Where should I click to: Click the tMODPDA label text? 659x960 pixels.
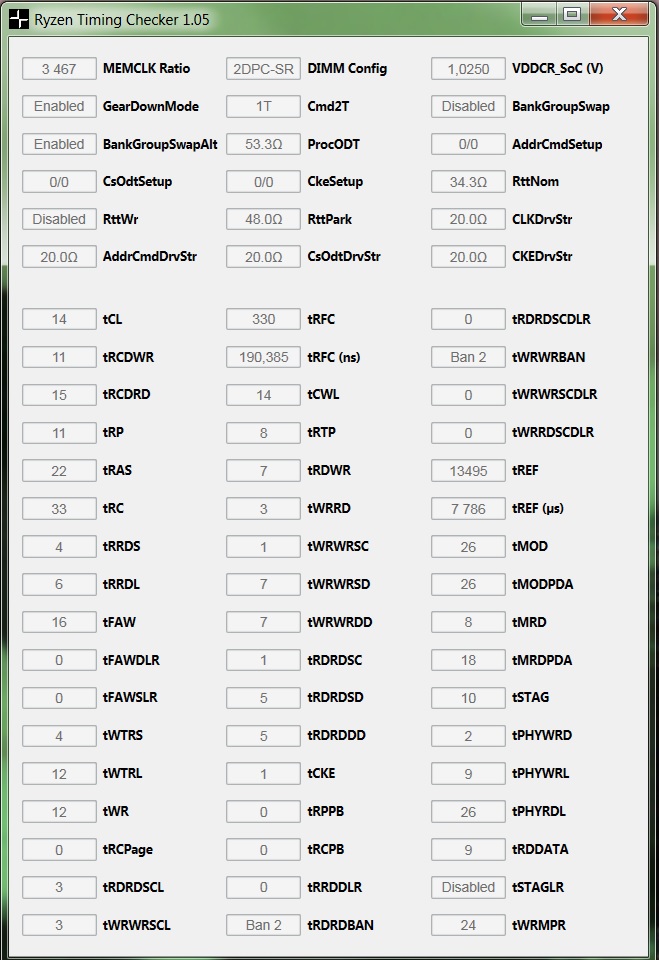[542, 585]
